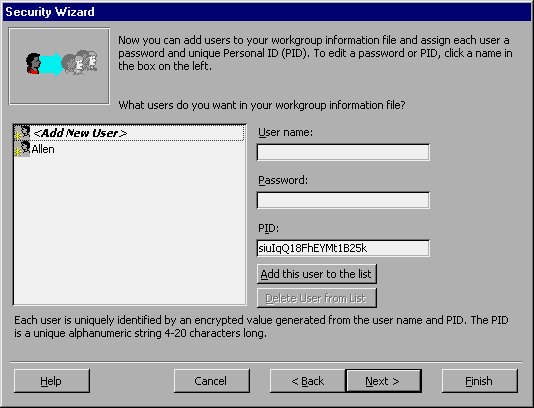The height and width of the screenshot is (408, 534).
Task: Click the Password label
Action: [x=283, y=180]
